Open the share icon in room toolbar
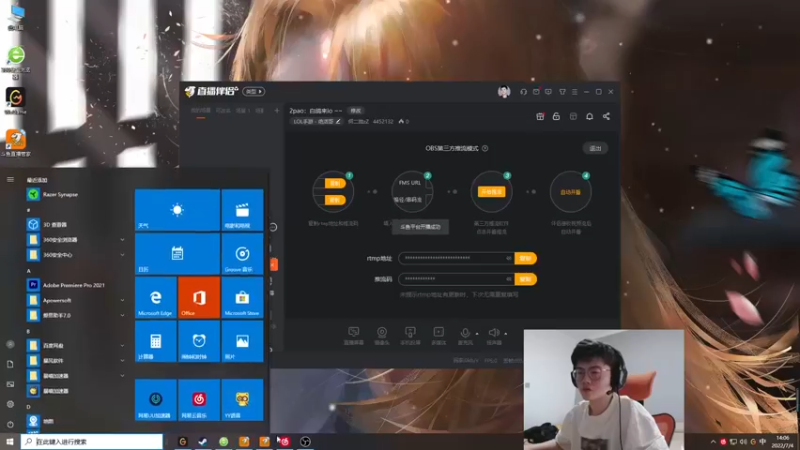Image resolution: width=800 pixels, height=450 pixels. coord(606,116)
